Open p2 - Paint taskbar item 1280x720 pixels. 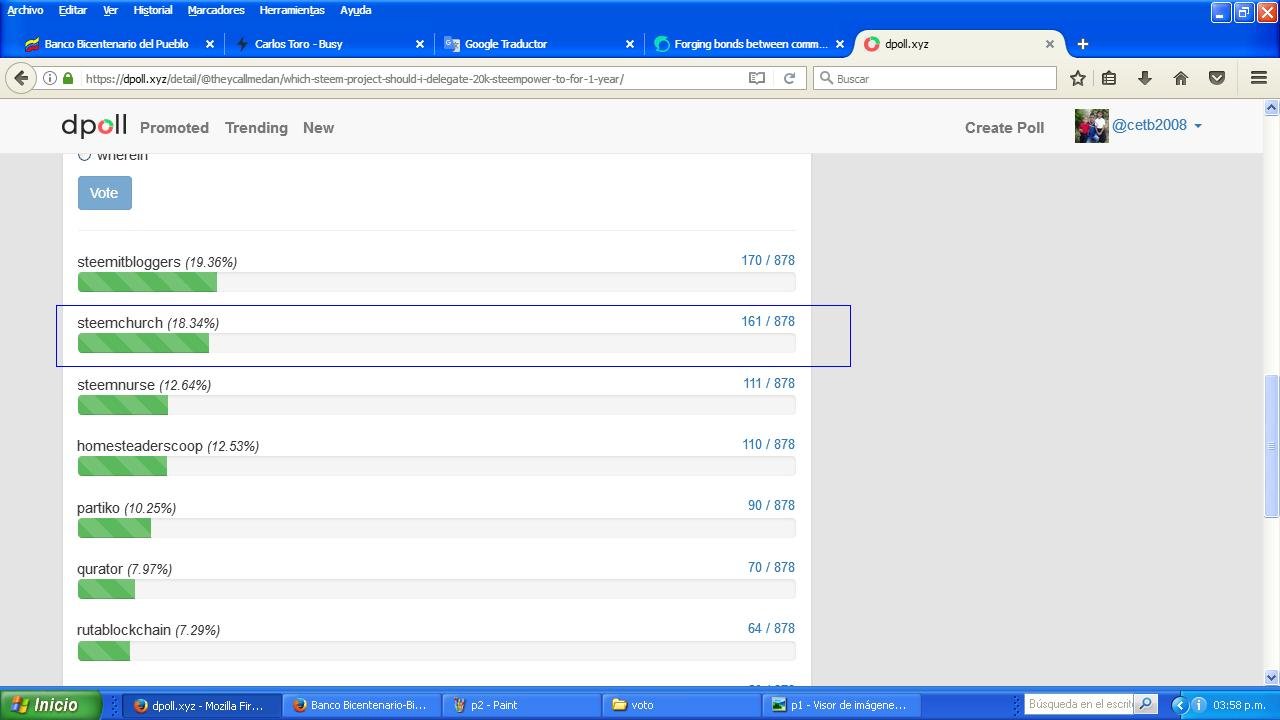(x=520, y=705)
